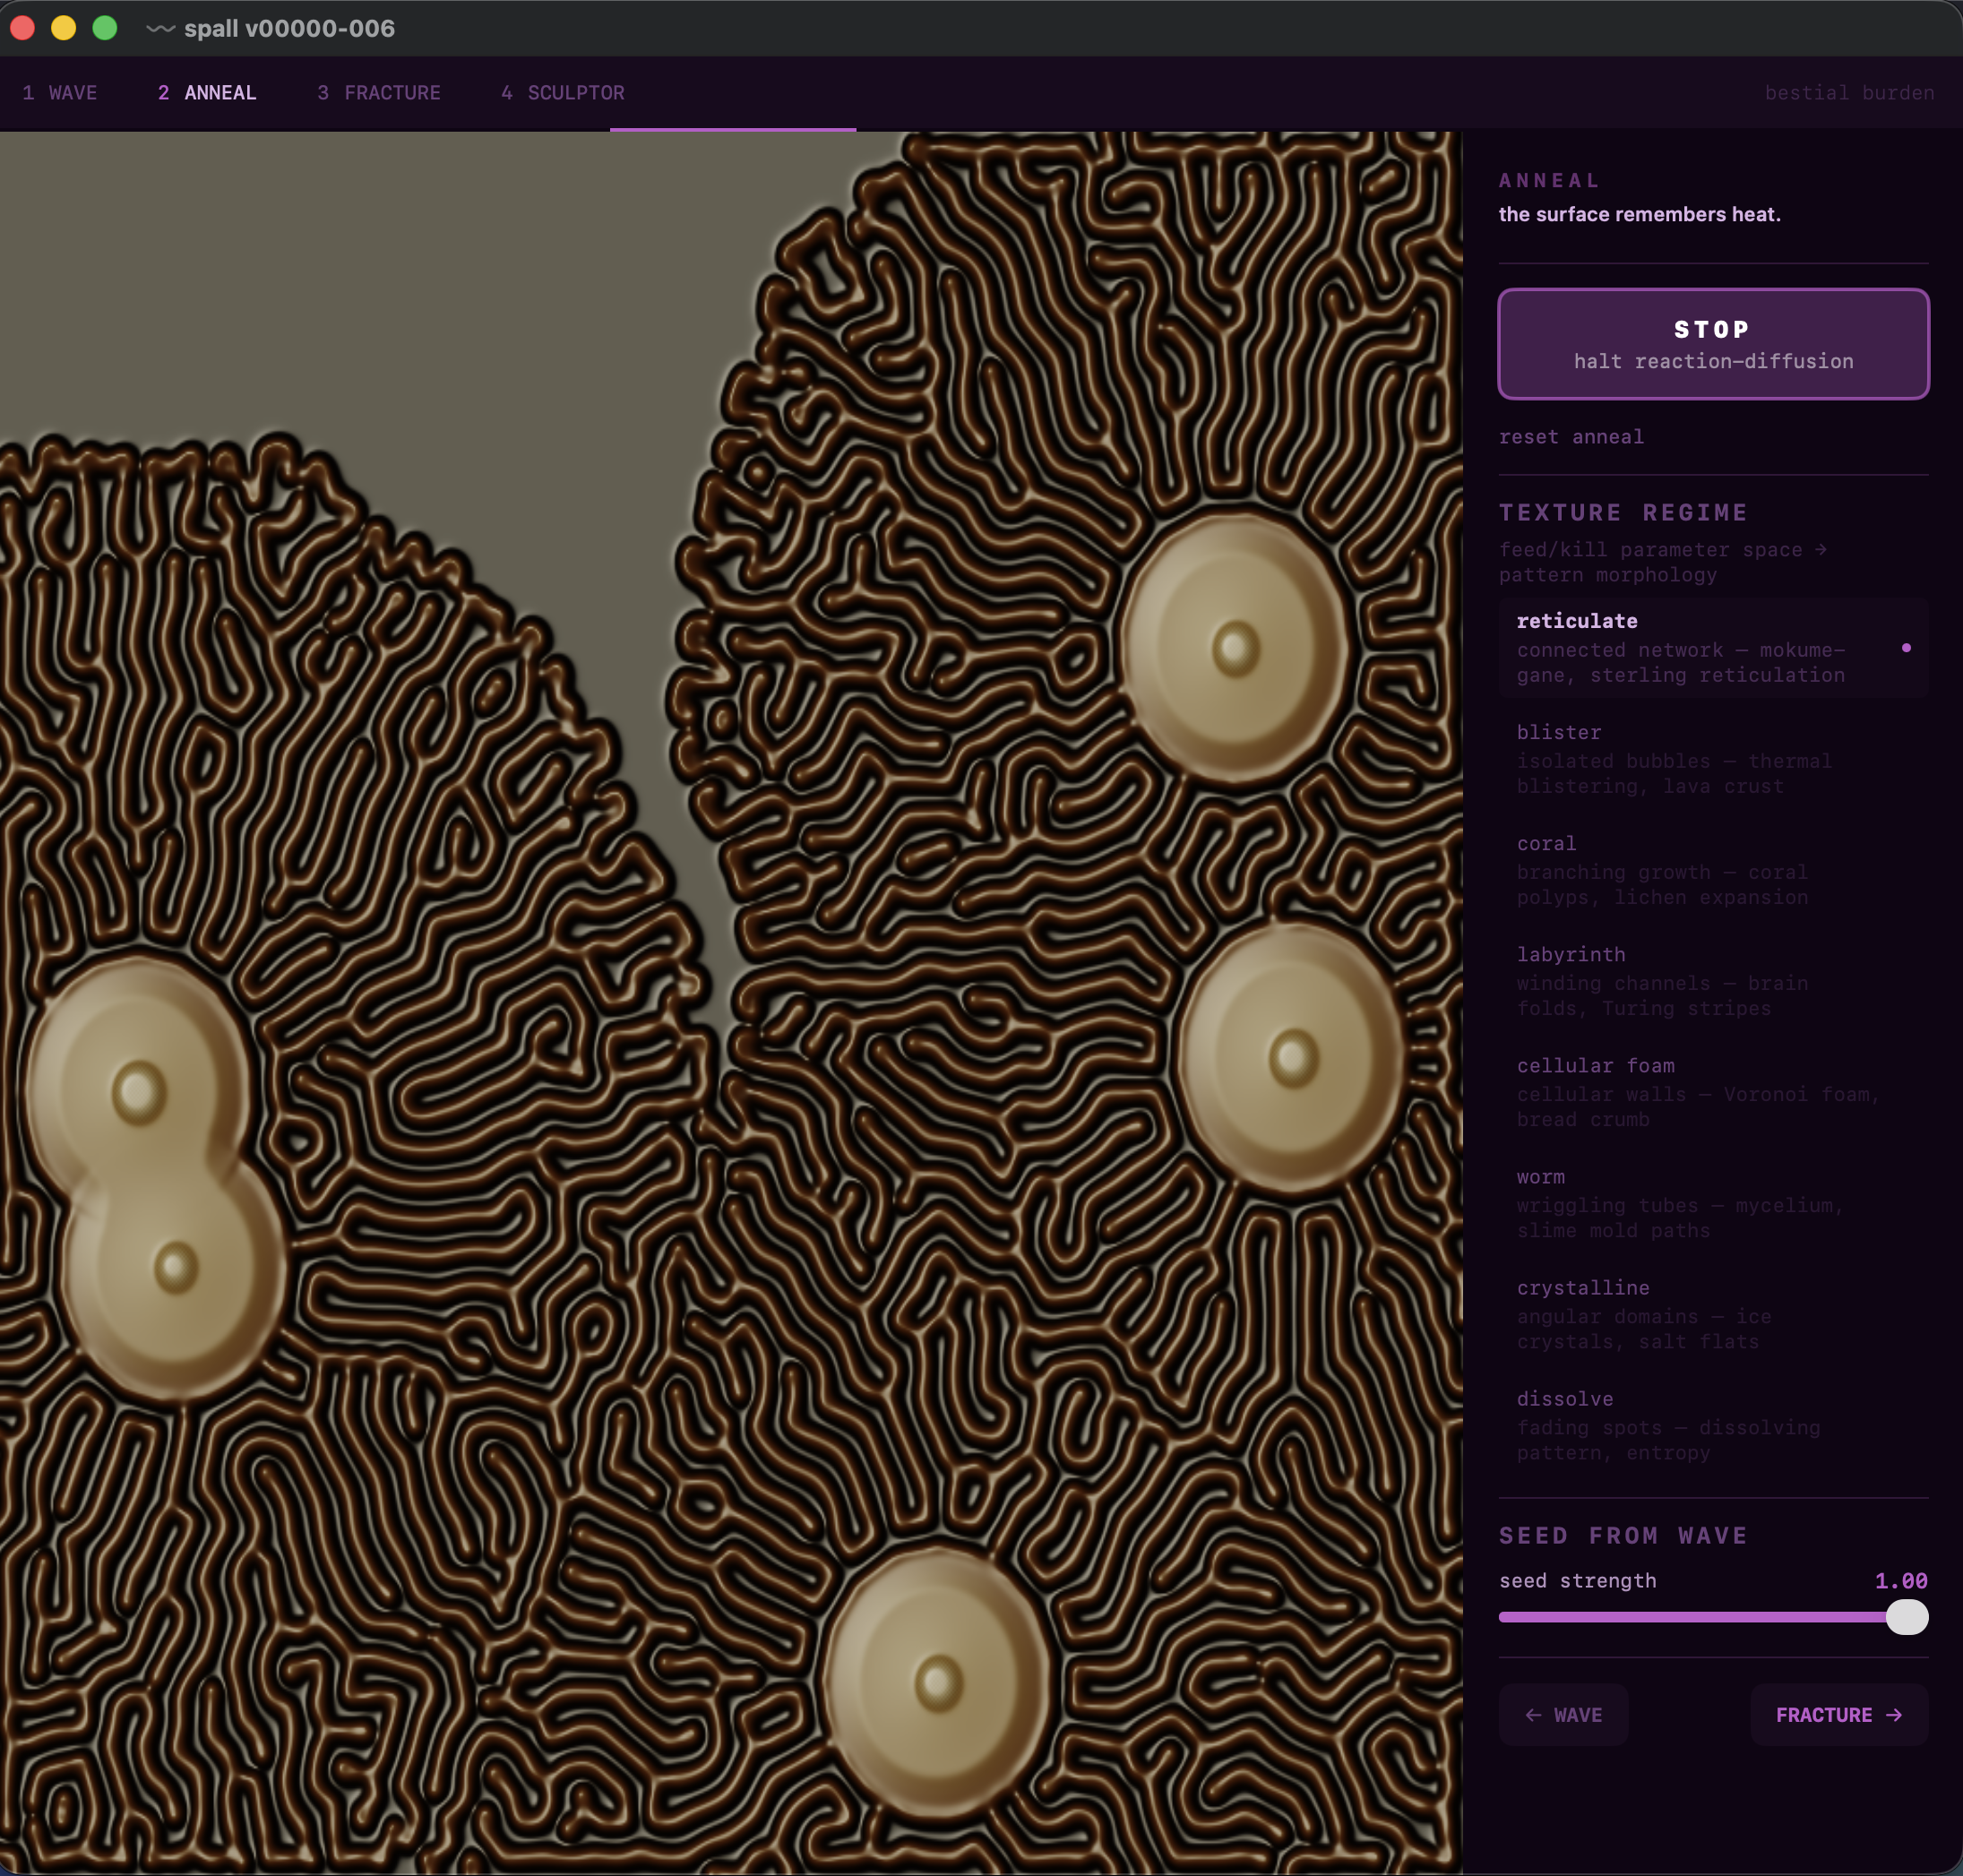
Task: Select the currently active 2 ANNEAL tab
Action: point(206,92)
